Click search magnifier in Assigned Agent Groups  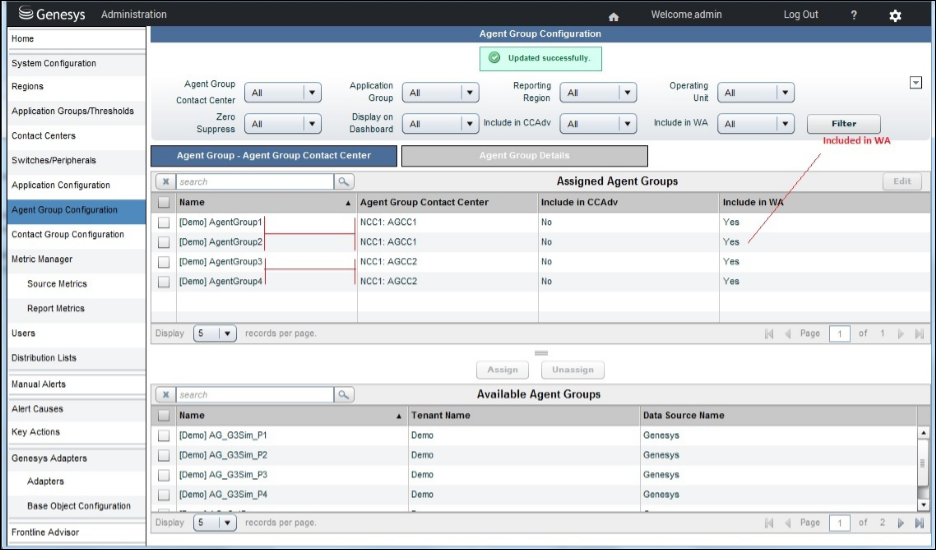coord(344,182)
